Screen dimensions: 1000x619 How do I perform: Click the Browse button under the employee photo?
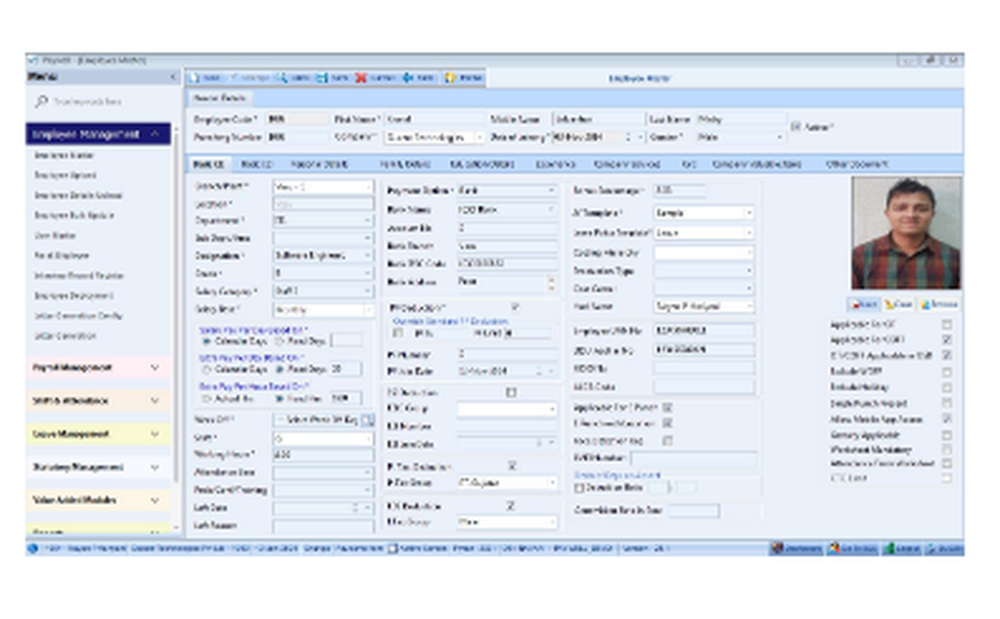938,303
